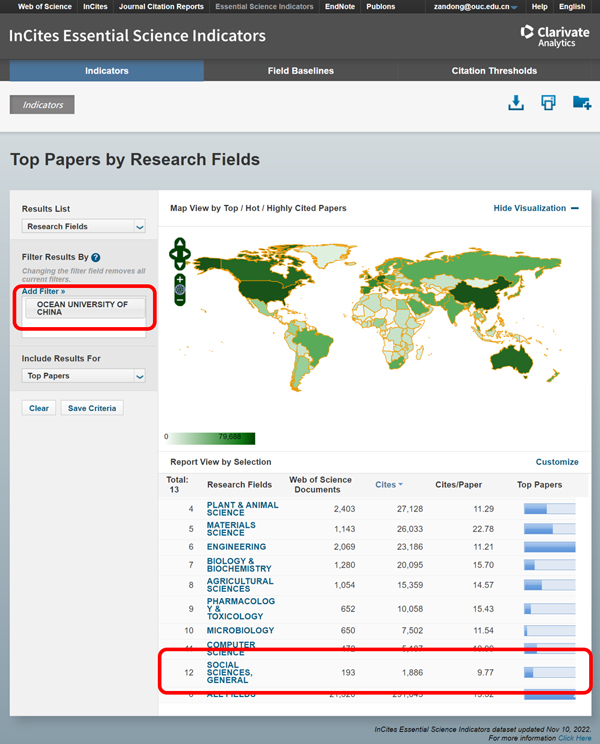Viewport: 600px width, 744px height.
Task: Open the Filter Results By help icon
Action: coord(96,257)
